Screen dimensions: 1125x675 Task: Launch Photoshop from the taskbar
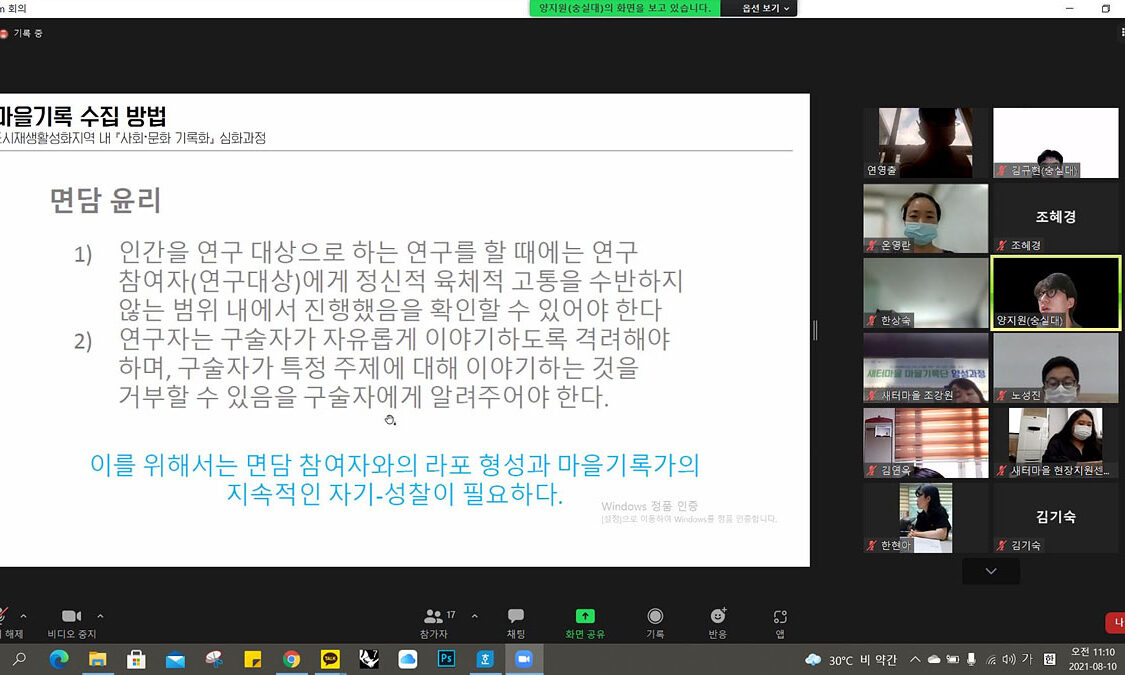click(446, 659)
